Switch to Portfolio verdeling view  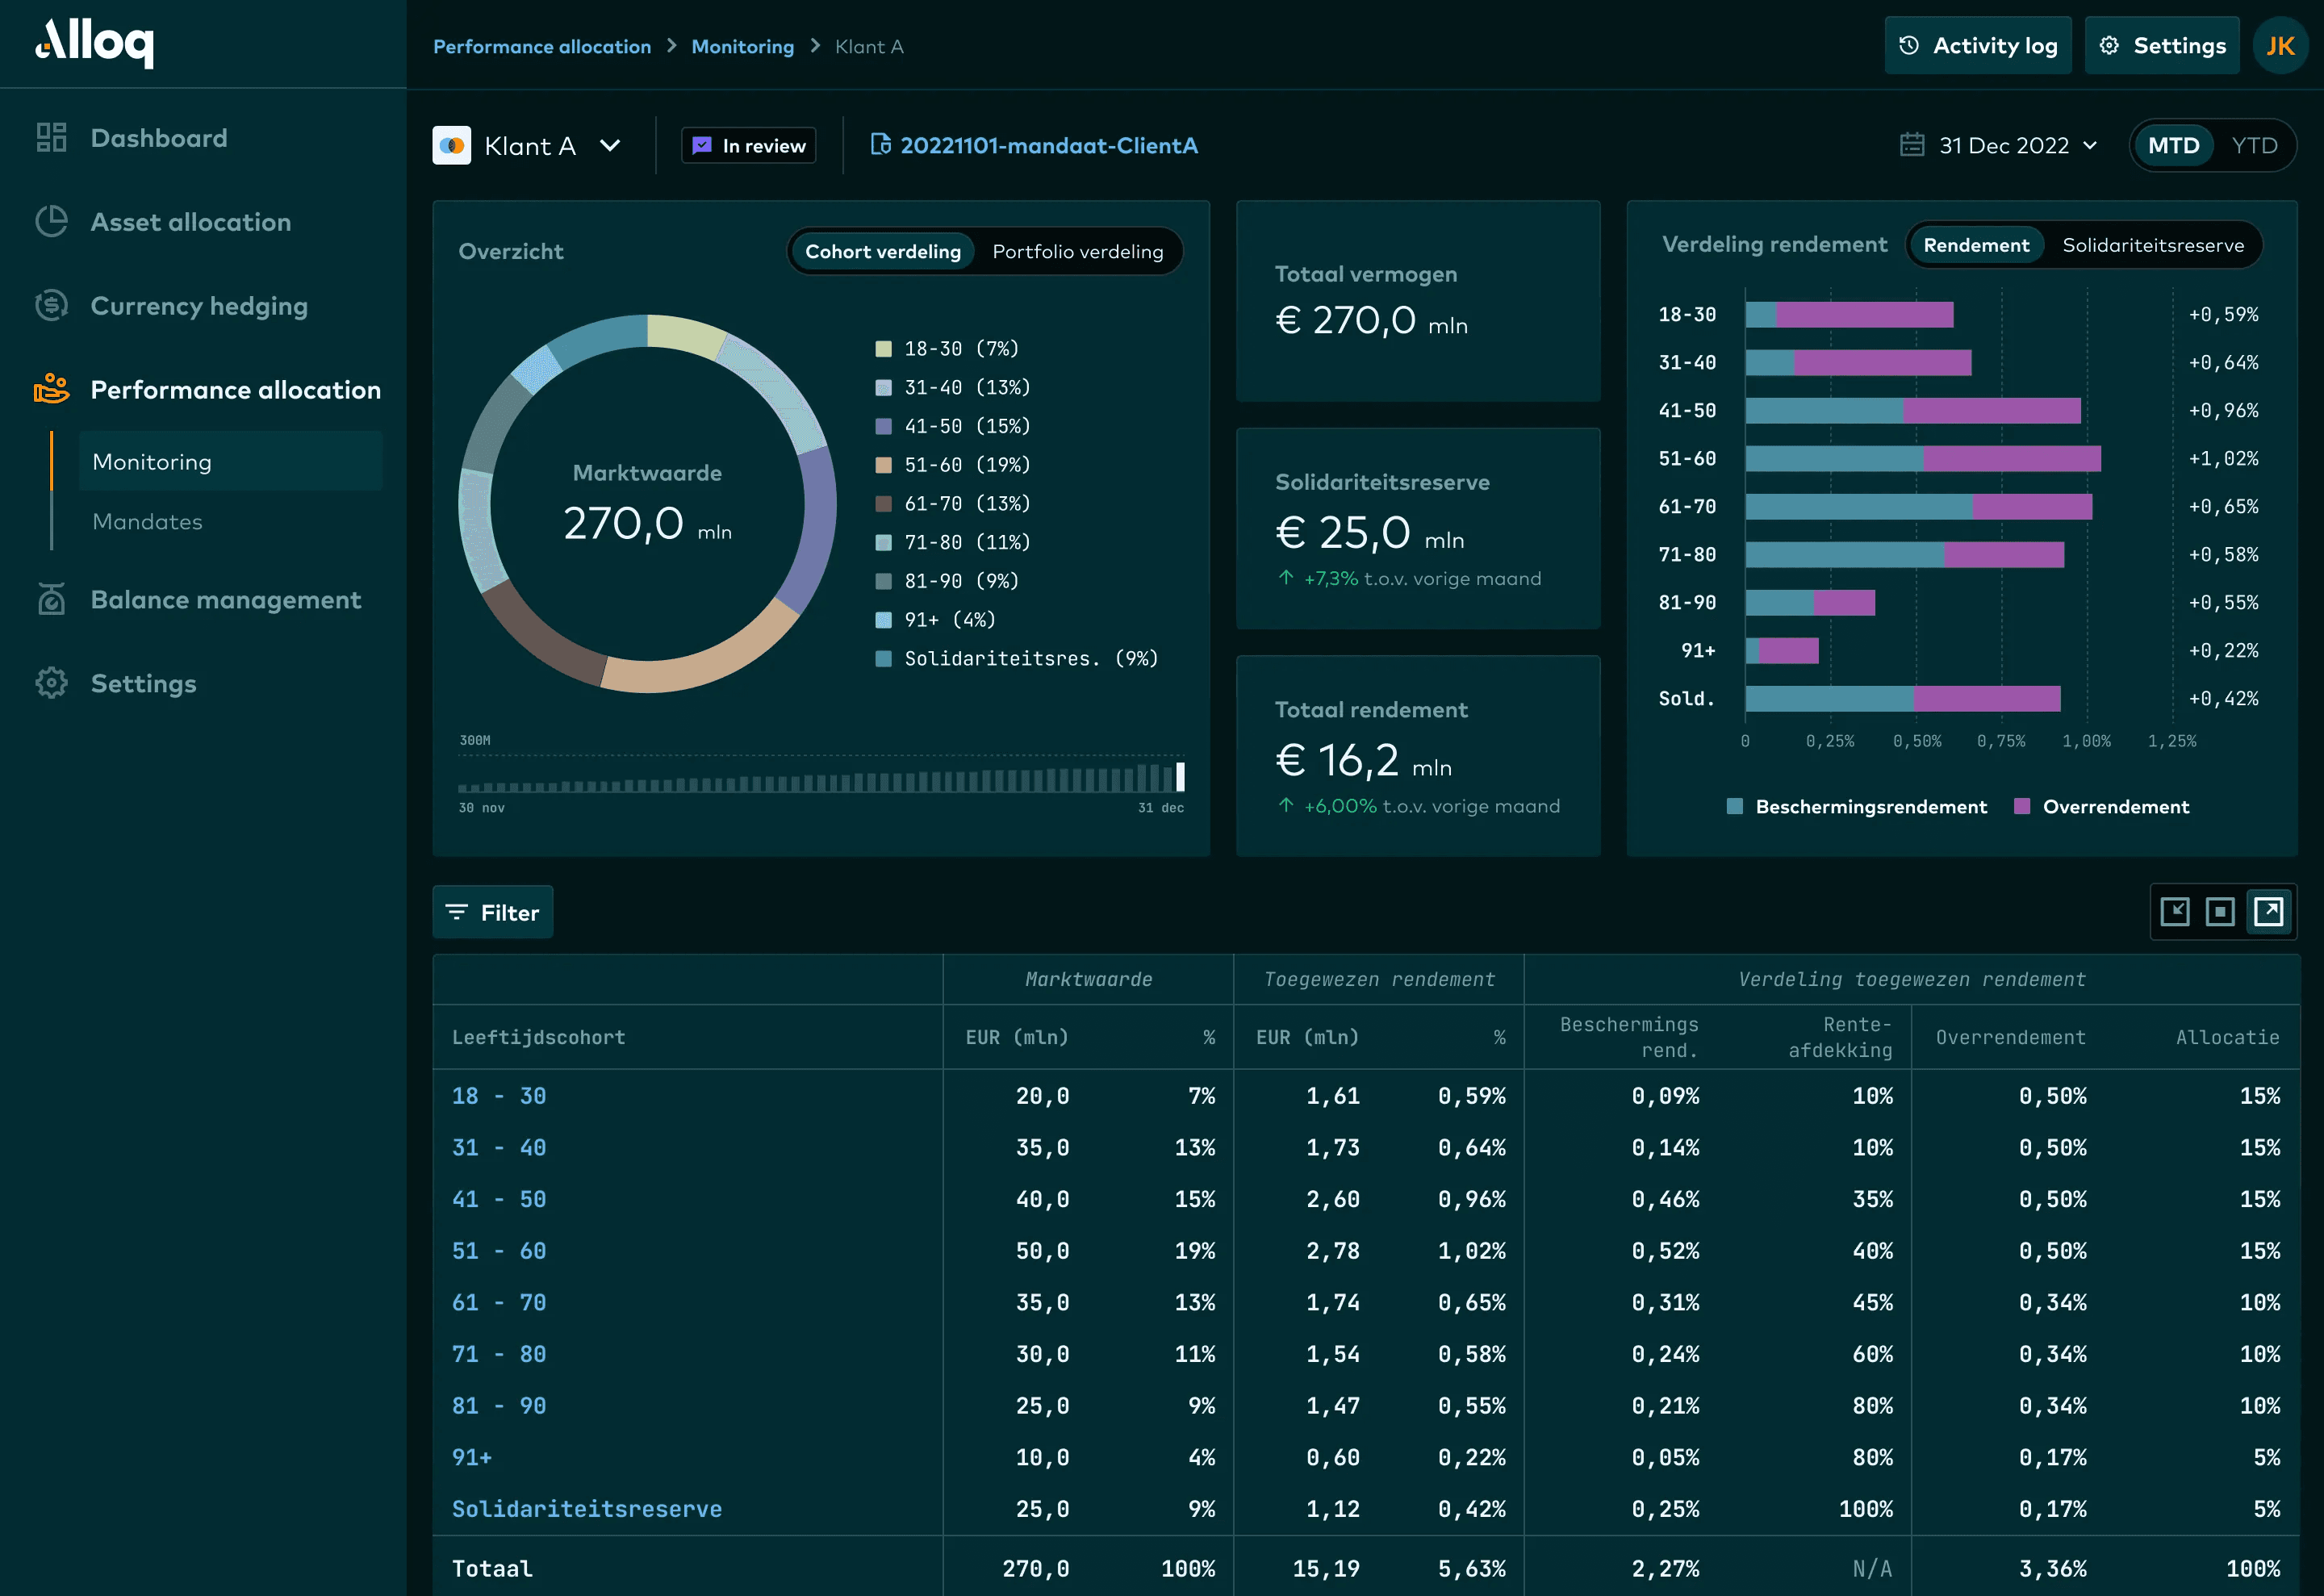tap(1078, 251)
